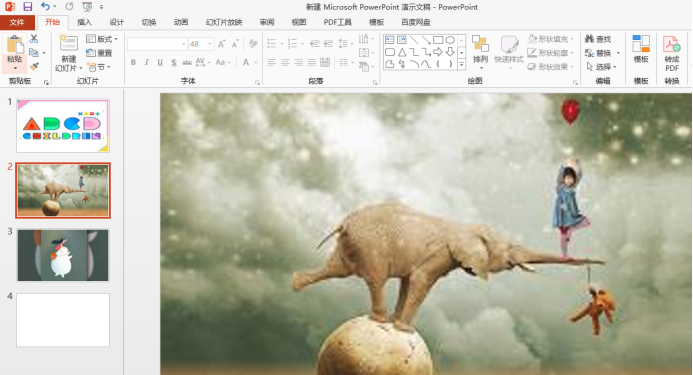The height and width of the screenshot is (375, 693).
Task: Start slideshow from quick access toolbar icon
Action: 87,7
